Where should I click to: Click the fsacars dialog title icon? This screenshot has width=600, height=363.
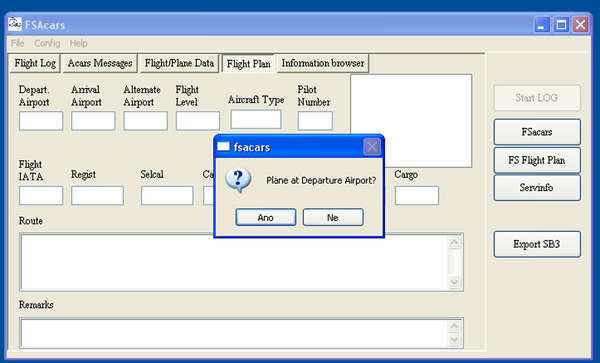point(223,147)
